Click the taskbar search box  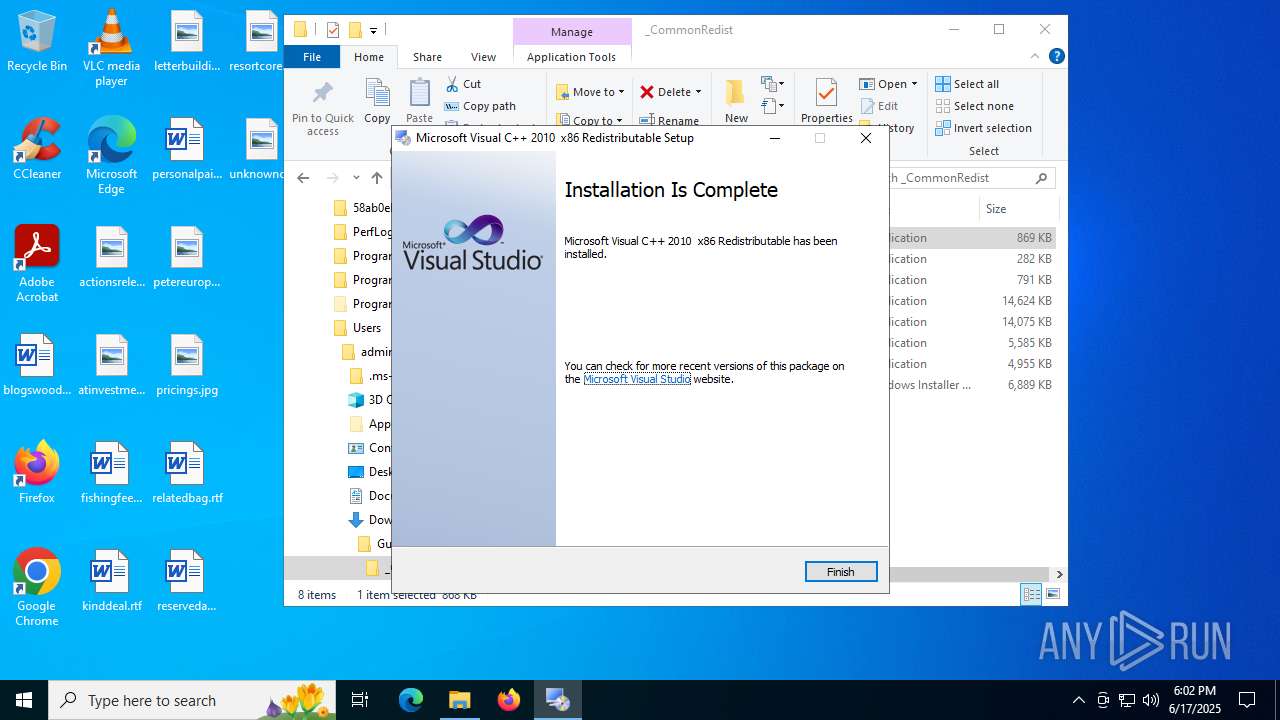(193, 700)
